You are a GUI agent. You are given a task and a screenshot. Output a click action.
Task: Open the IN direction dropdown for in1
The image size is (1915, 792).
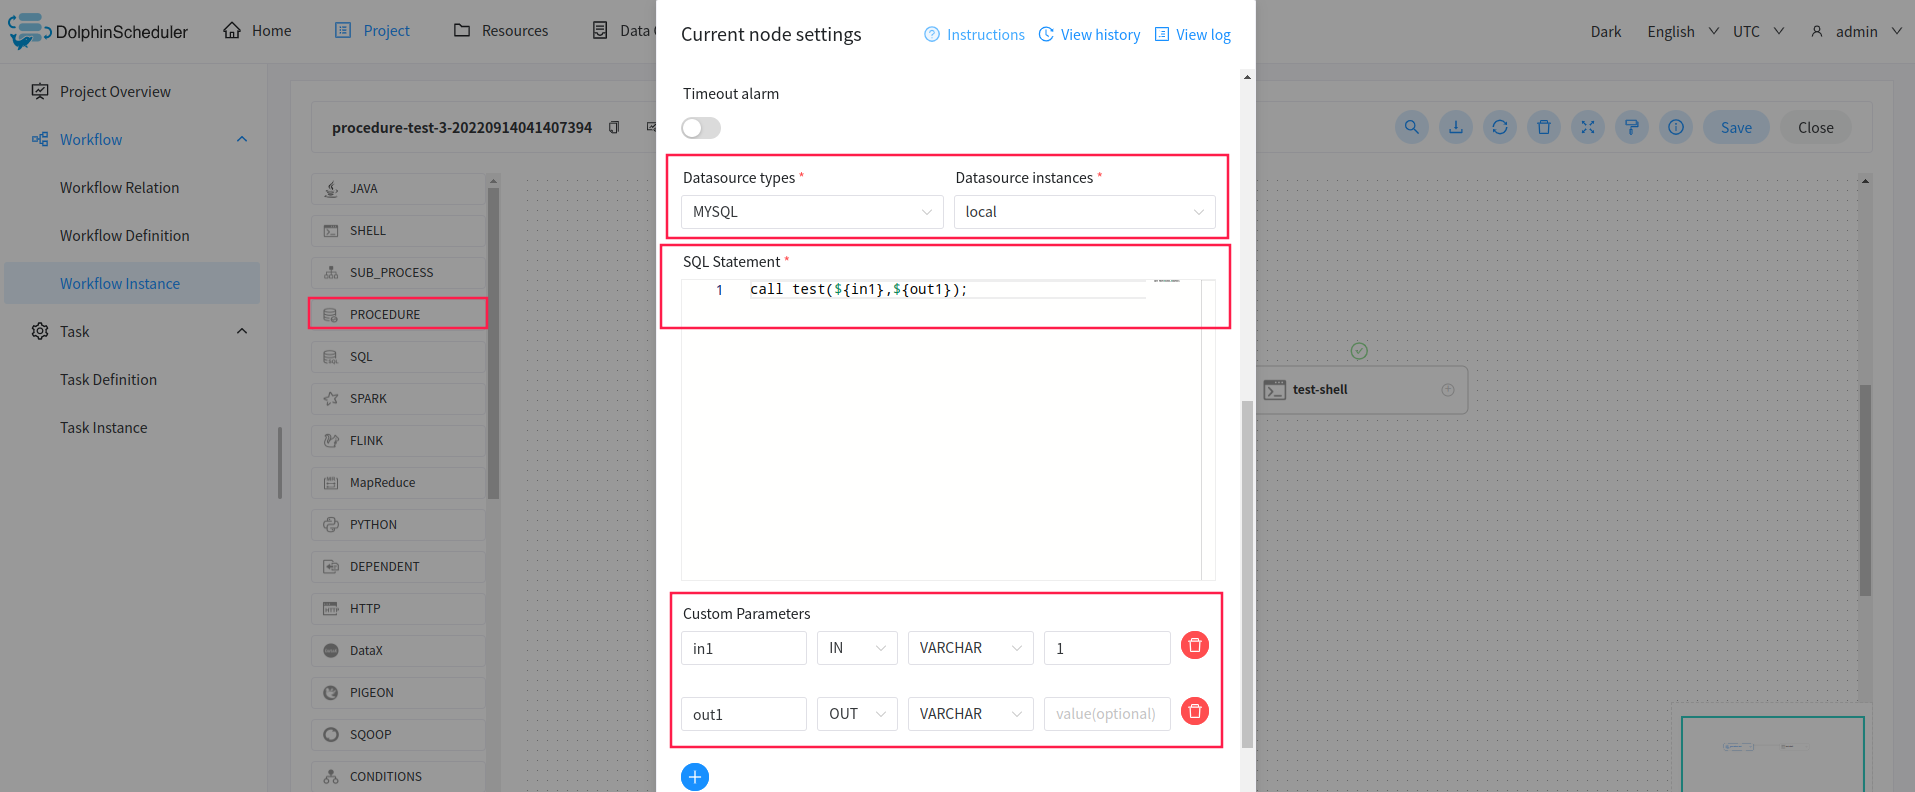(x=857, y=648)
